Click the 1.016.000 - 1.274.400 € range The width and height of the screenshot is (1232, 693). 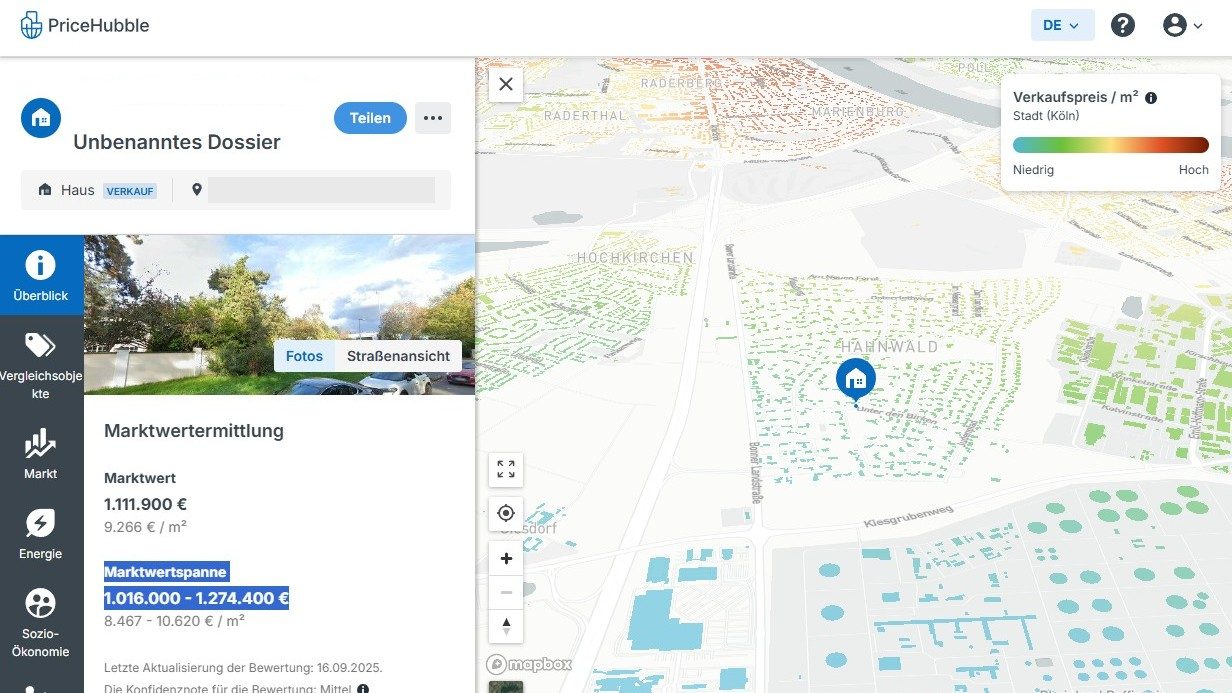(x=197, y=598)
